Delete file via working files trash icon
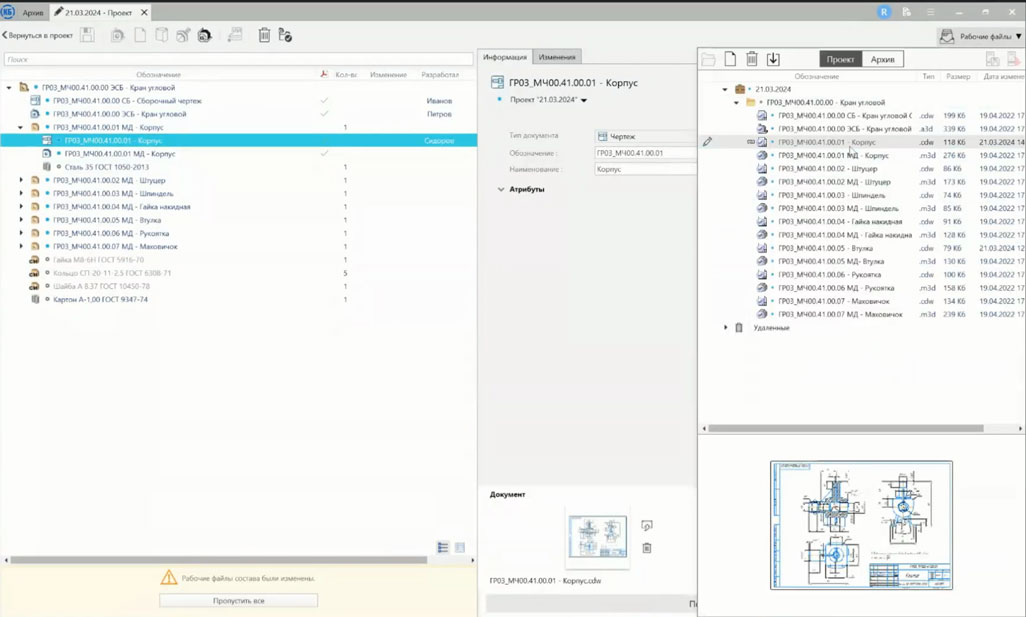The image size is (1026, 617). point(752,59)
